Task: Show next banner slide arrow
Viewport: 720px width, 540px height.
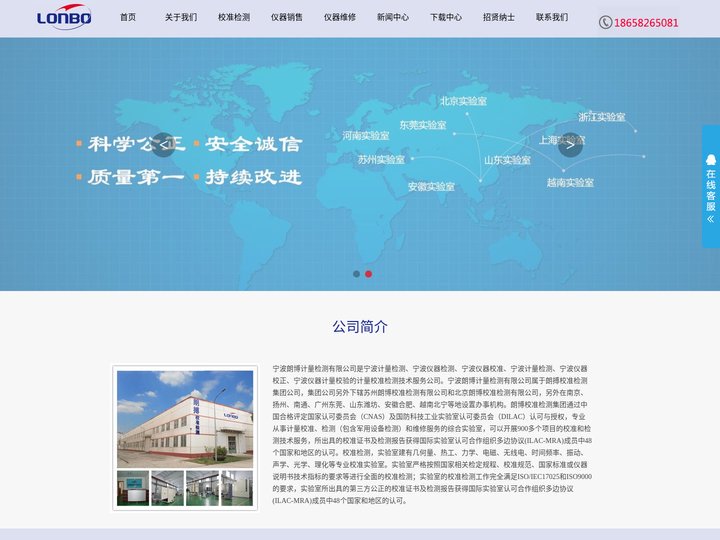Action: pos(570,145)
